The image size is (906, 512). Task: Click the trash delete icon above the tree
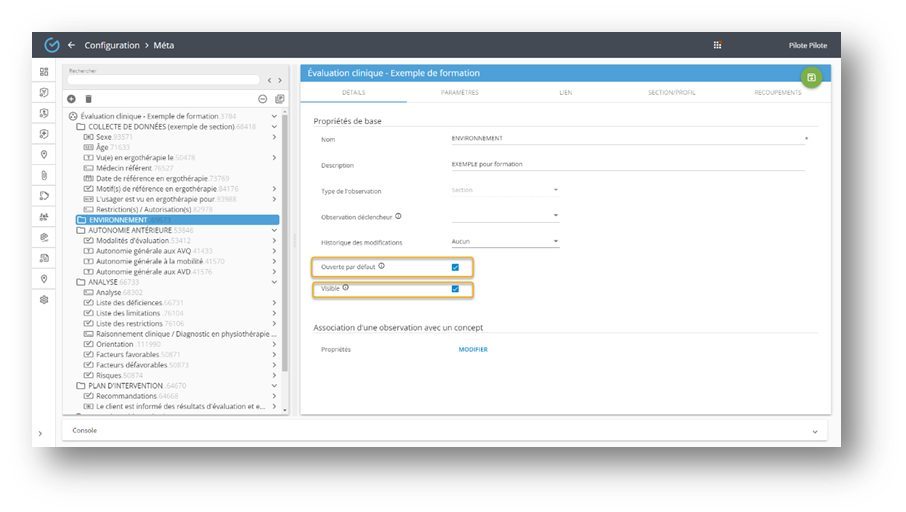88,99
